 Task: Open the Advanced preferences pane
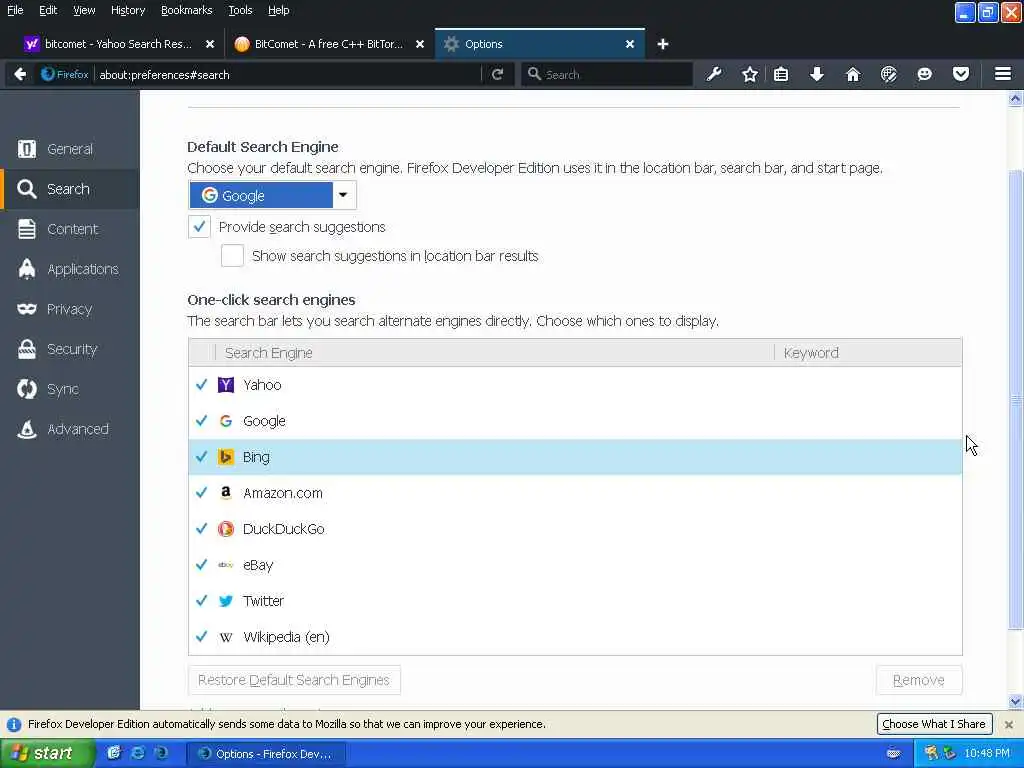click(70, 429)
